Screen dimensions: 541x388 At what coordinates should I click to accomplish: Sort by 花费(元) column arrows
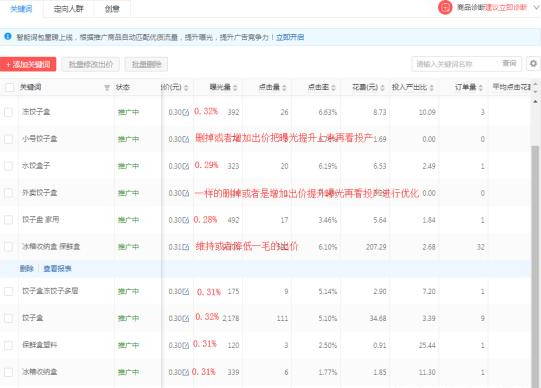tap(382, 88)
